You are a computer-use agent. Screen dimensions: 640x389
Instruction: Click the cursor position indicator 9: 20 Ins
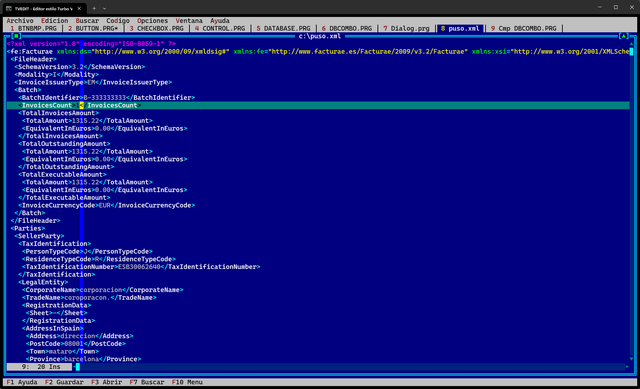(x=40, y=367)
